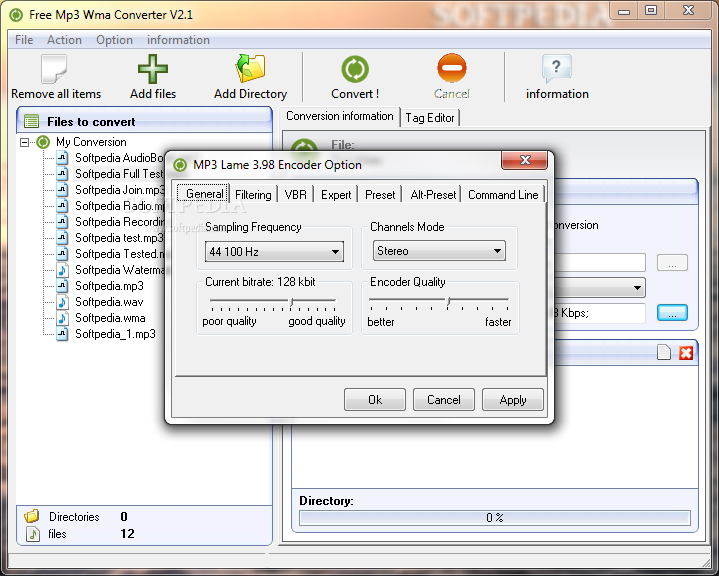Open the File menu

pos(24,40)
